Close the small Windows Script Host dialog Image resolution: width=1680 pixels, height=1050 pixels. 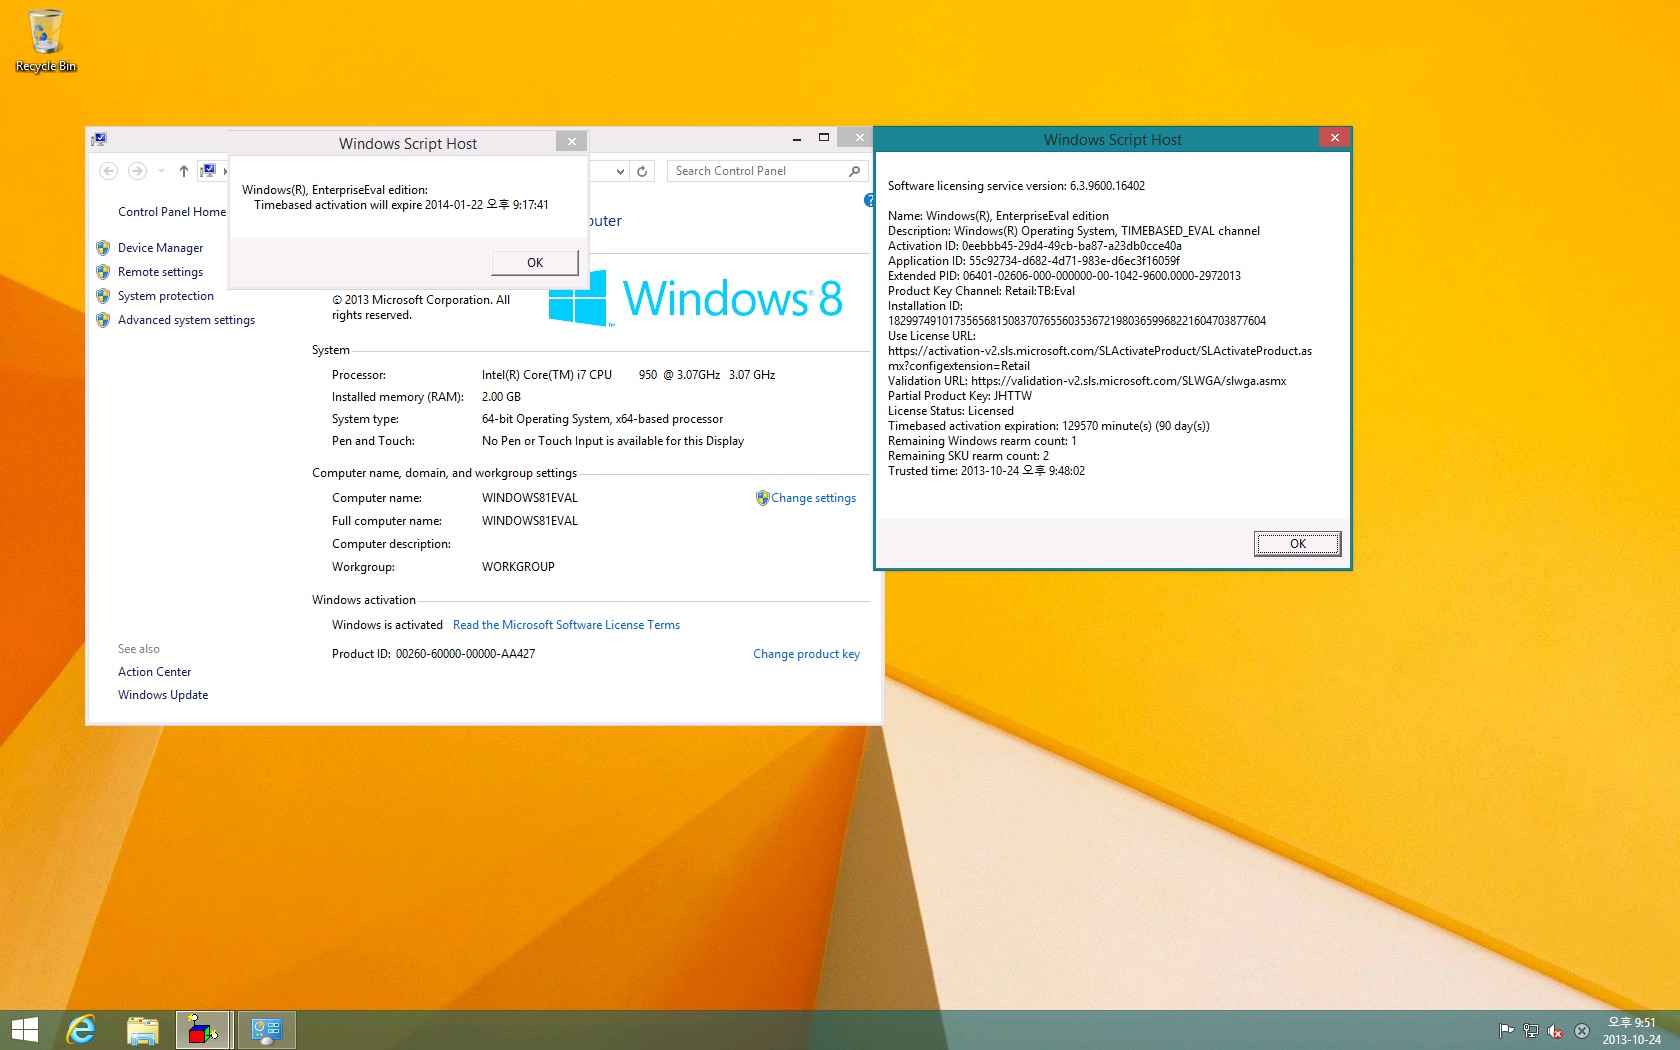[x=571, y=142]
